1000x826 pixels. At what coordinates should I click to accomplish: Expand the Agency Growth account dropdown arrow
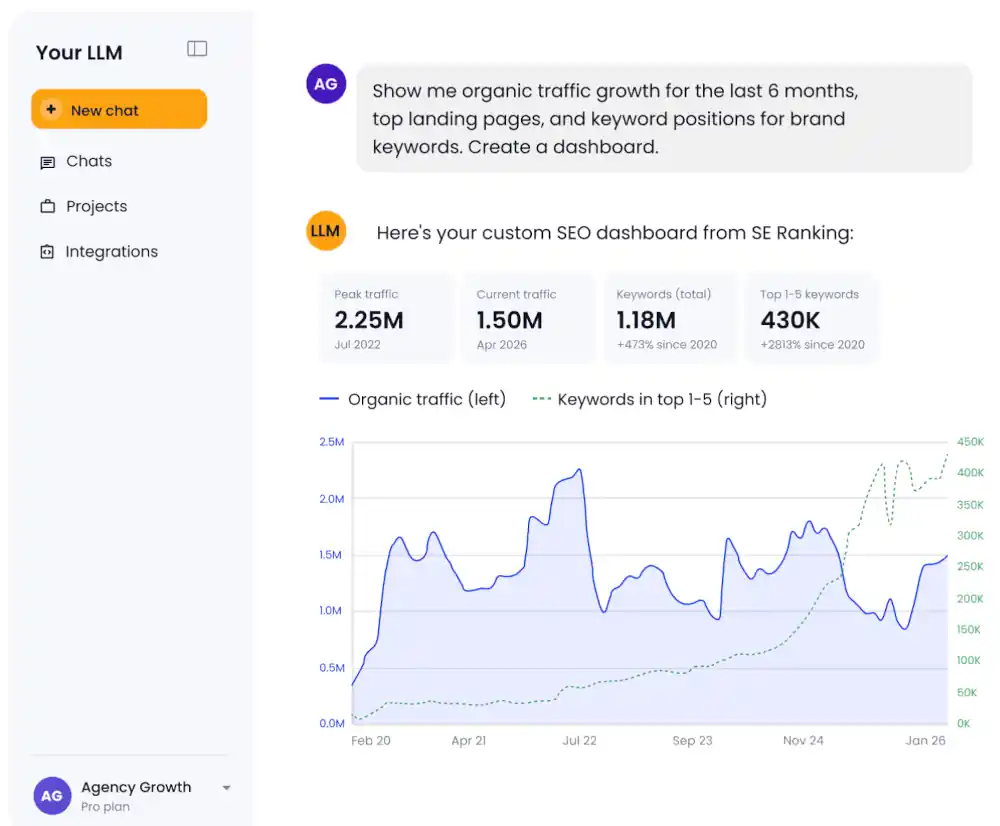click(226, 788)
